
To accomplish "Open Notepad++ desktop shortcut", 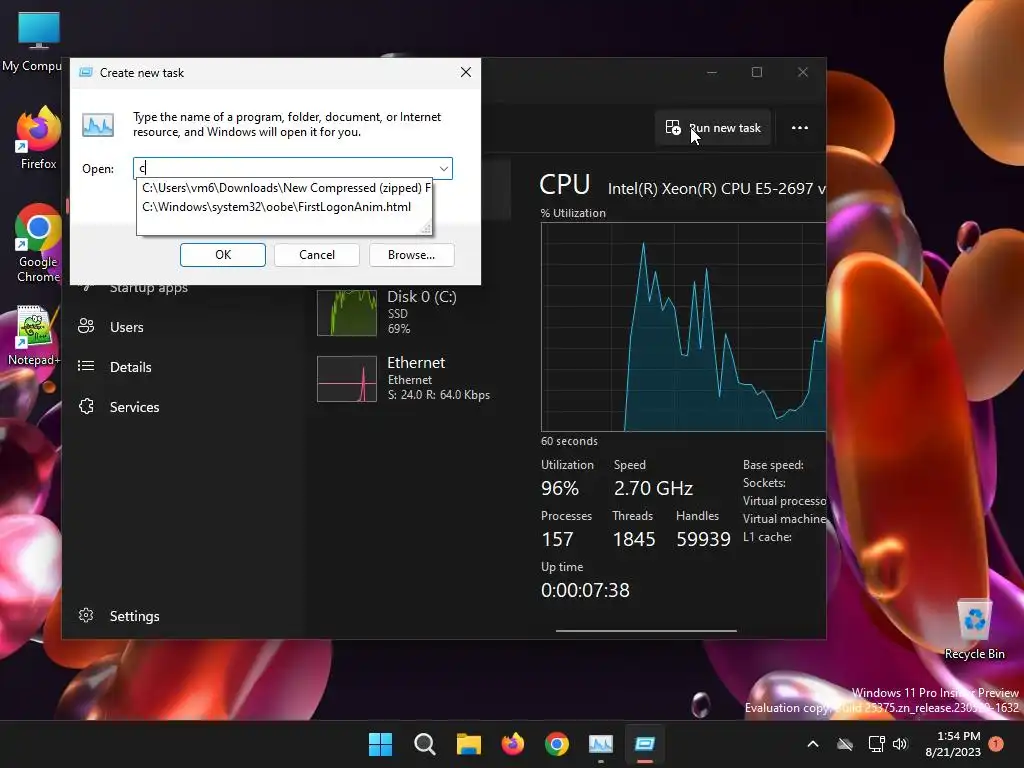I will (x=34, y=335).
